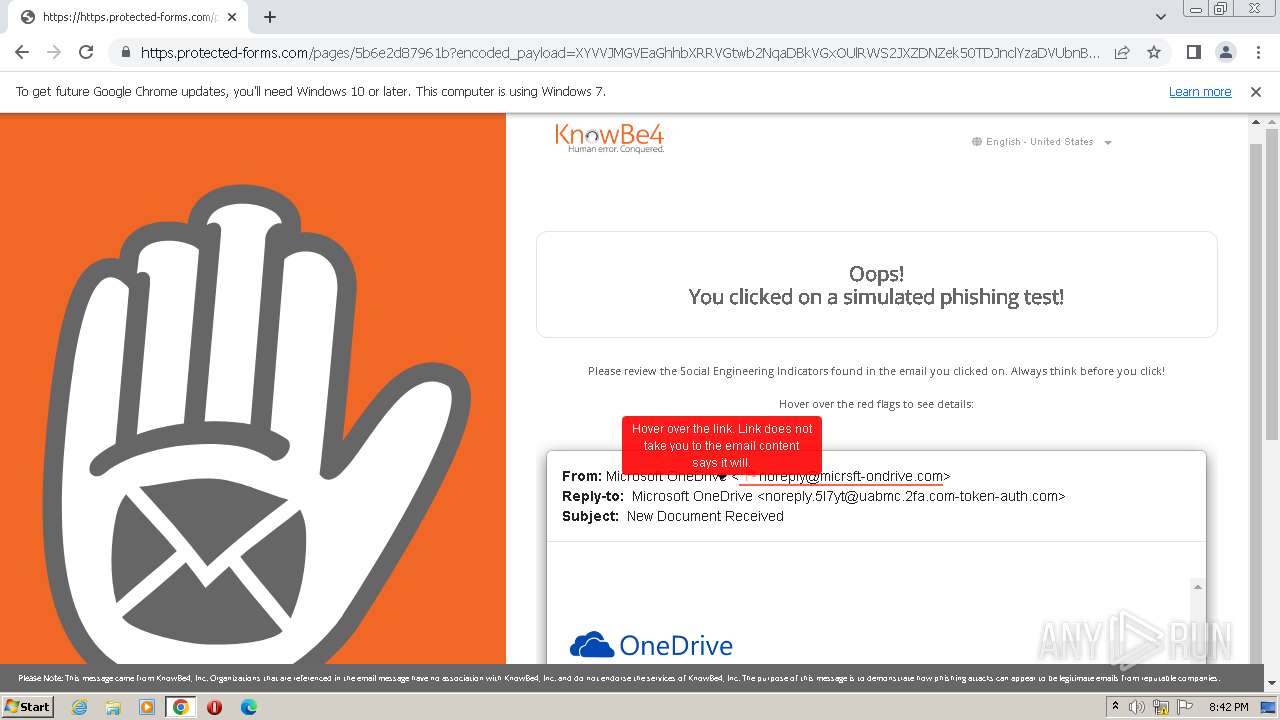1280x720 pixels.
Task: Click the email preview scroll up arrow
Action: [1197, 587]
